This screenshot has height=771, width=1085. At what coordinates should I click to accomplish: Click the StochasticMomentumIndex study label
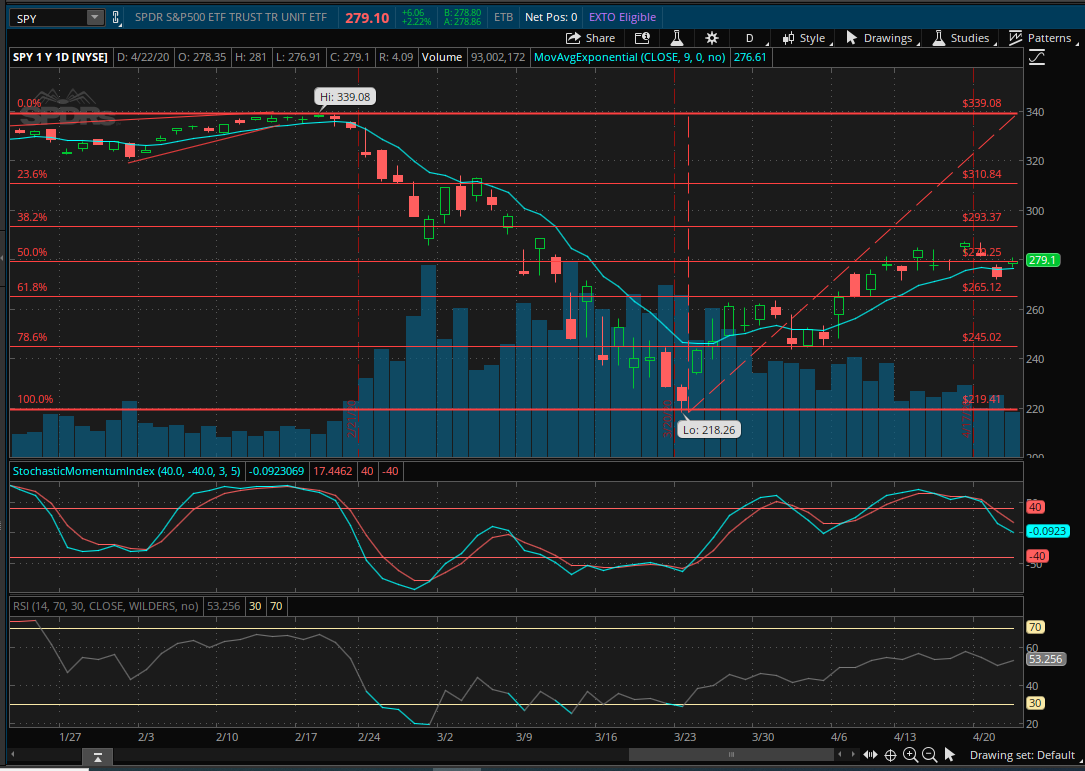[127, 471]
